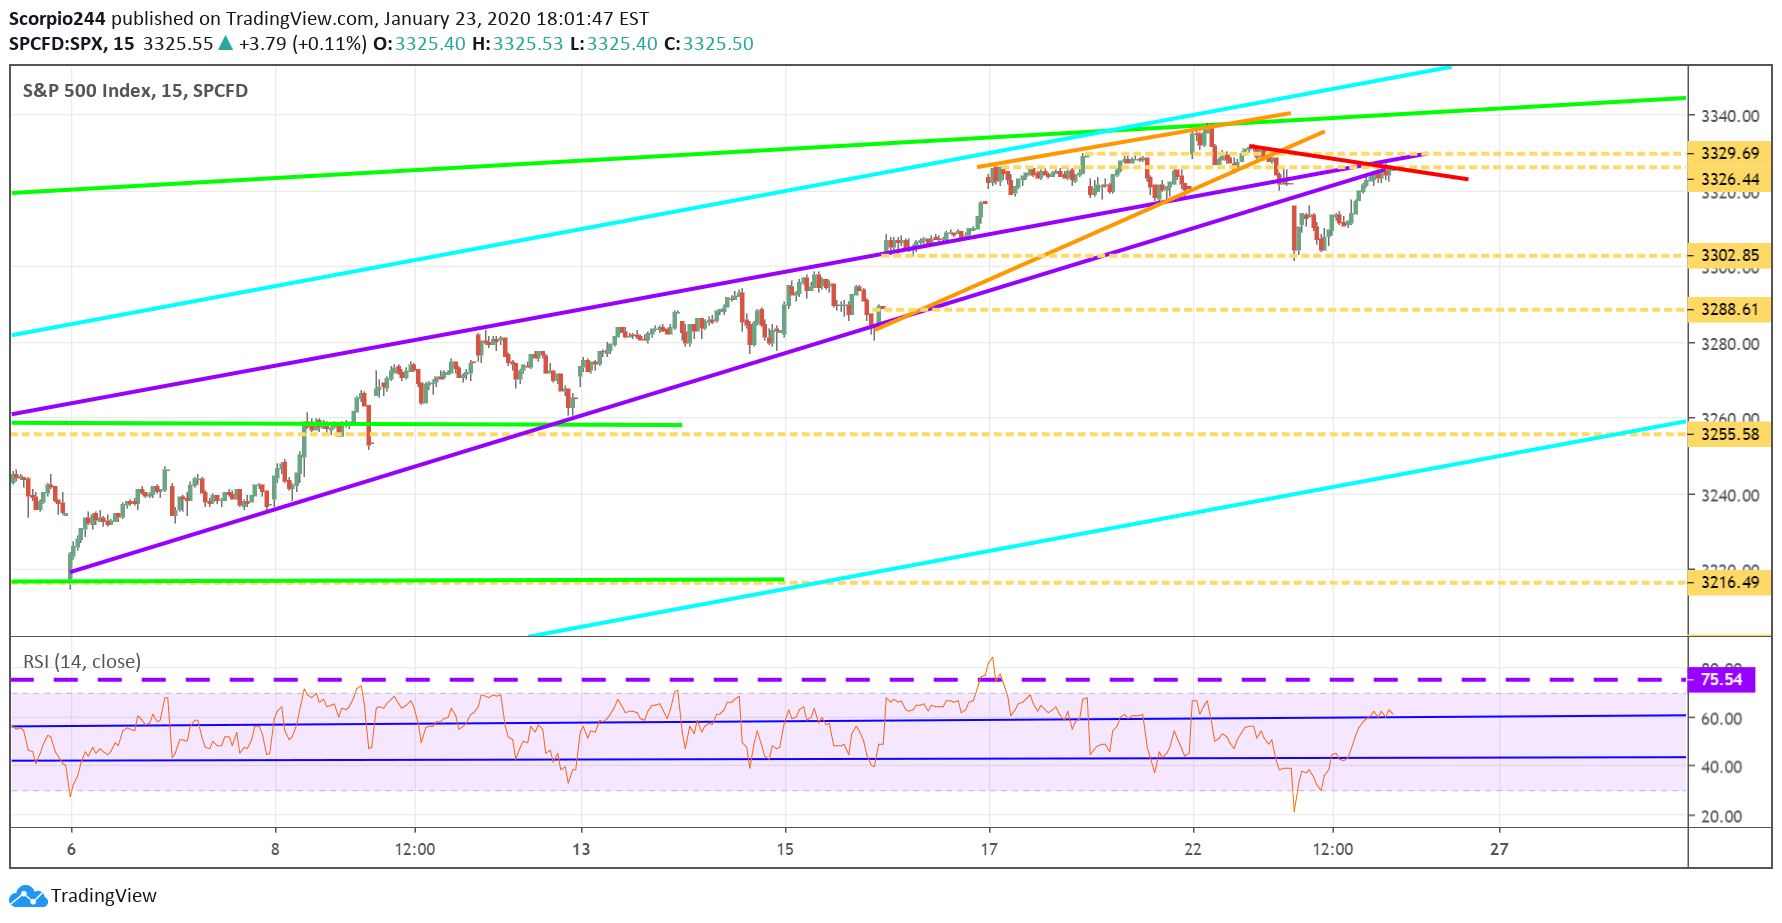1782x923 pixels.
Task: Click the RSI 40.00 axis value
Action: tap(1722, 767)
